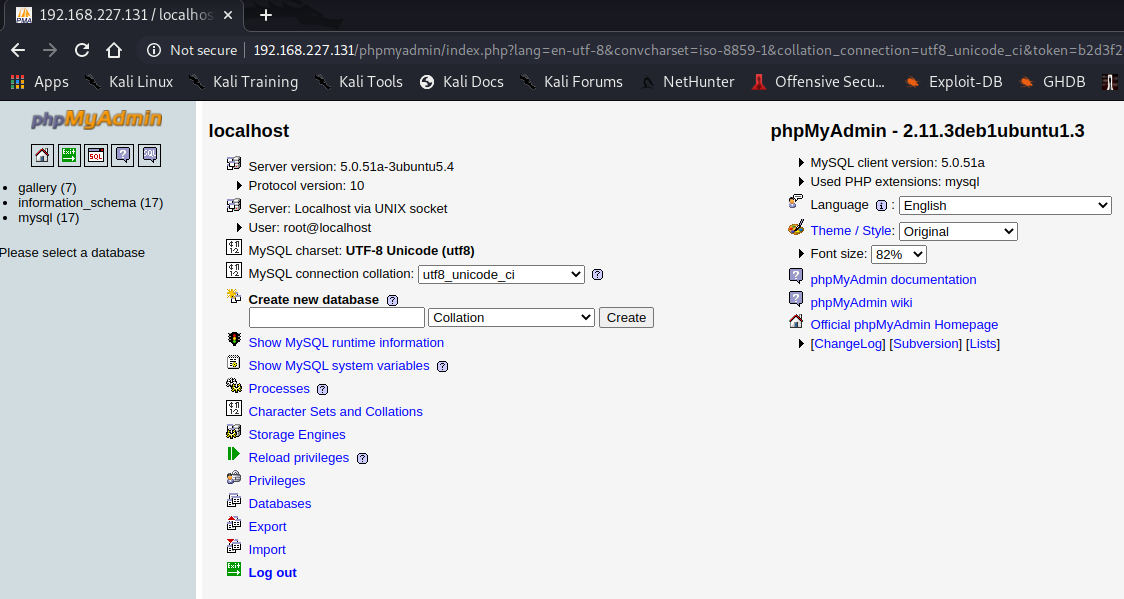The width and height of the screenshot is (1124, 599).
Task: Open a new browser tab
Action: coord(265,14)
